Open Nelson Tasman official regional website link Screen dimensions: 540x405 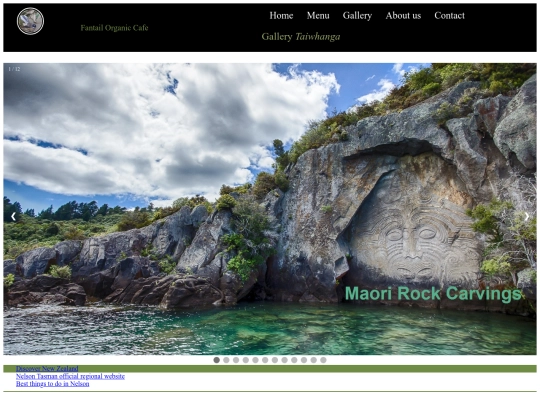[70, 376]
